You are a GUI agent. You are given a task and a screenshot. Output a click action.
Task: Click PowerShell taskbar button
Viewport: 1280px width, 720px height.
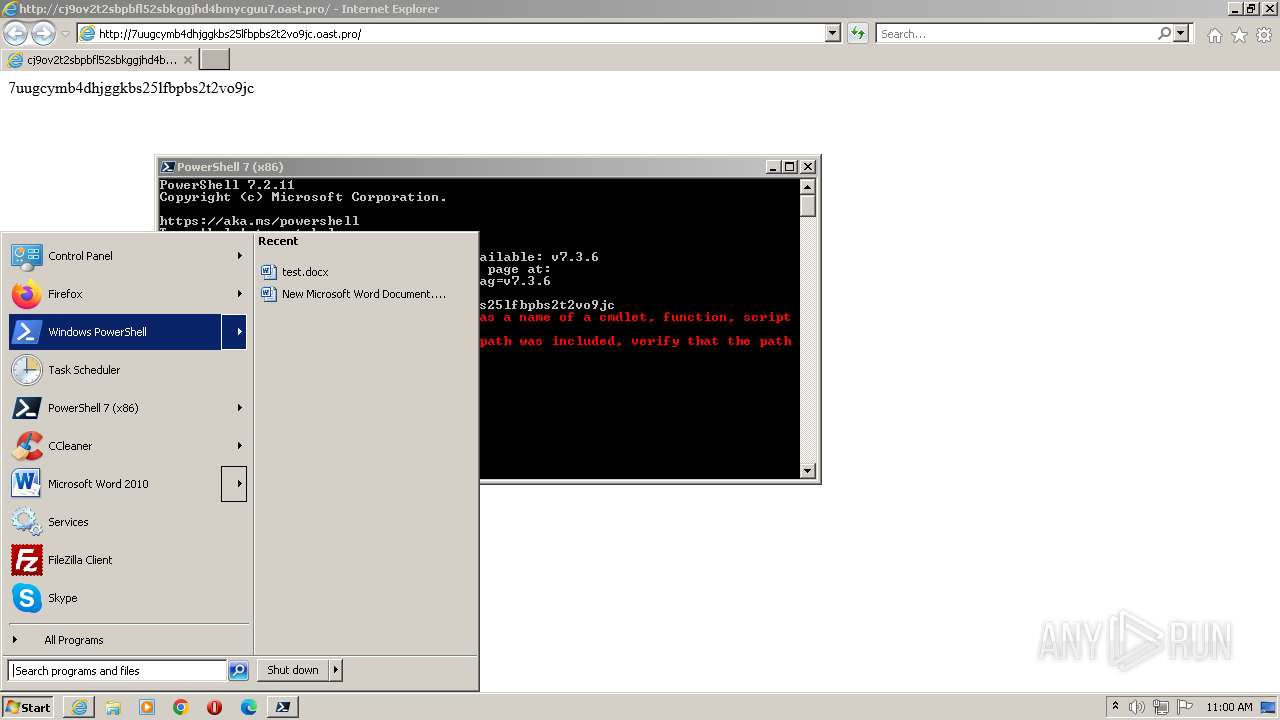tap(283, 707)
